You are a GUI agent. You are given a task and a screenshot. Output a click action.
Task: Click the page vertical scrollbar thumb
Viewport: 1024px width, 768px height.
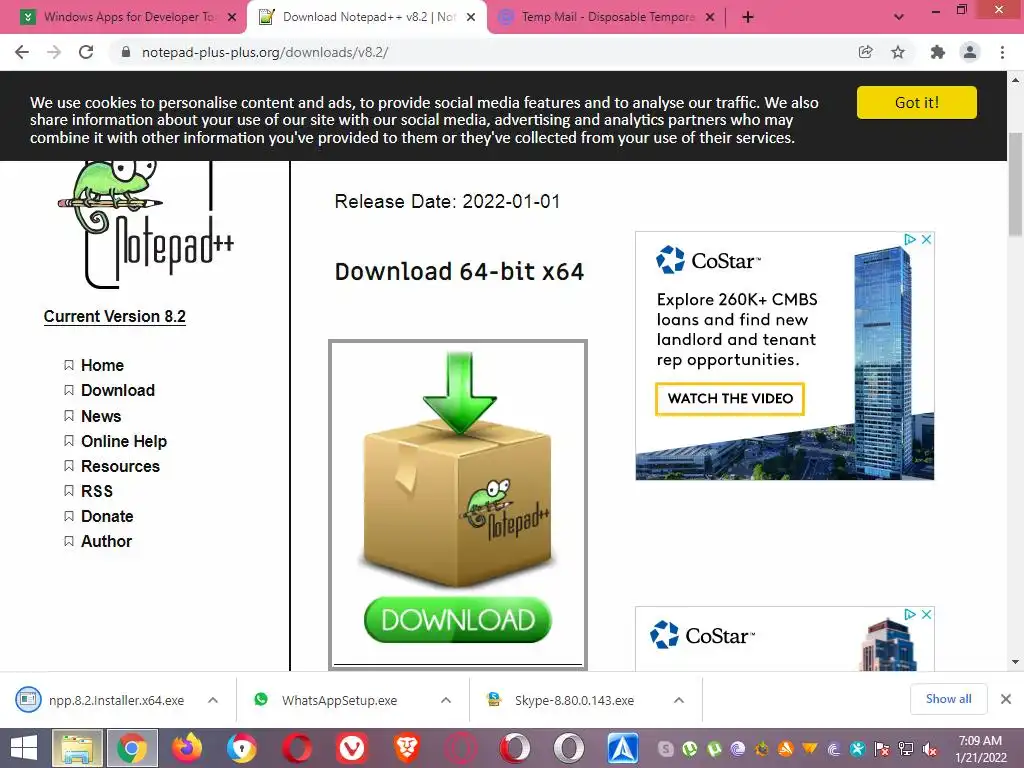(1016, 185)
